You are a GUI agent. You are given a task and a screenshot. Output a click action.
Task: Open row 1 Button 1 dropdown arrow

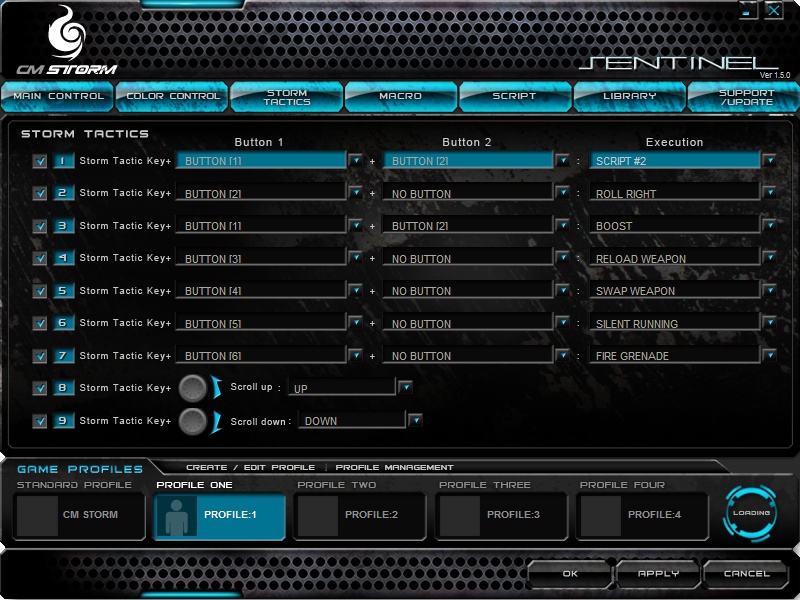coord(356,160)
